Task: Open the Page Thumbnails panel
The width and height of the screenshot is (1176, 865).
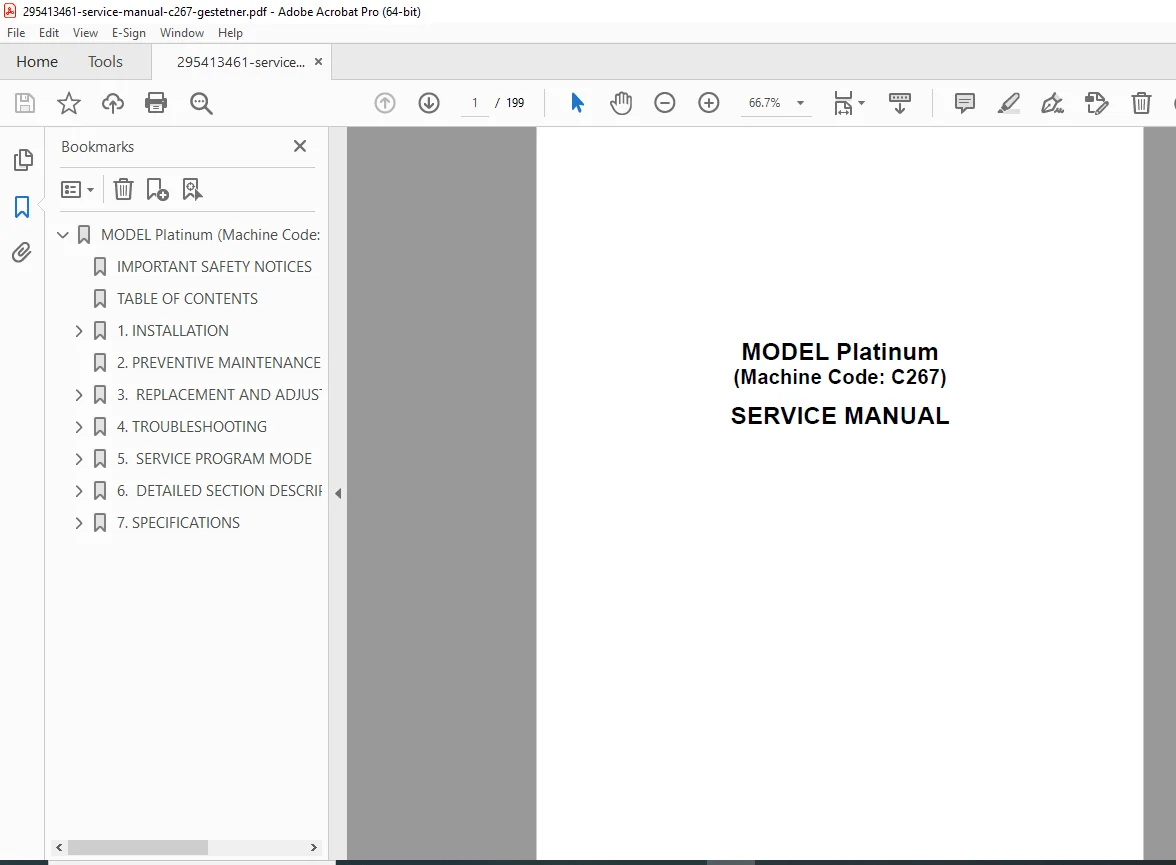Action: 23,159
